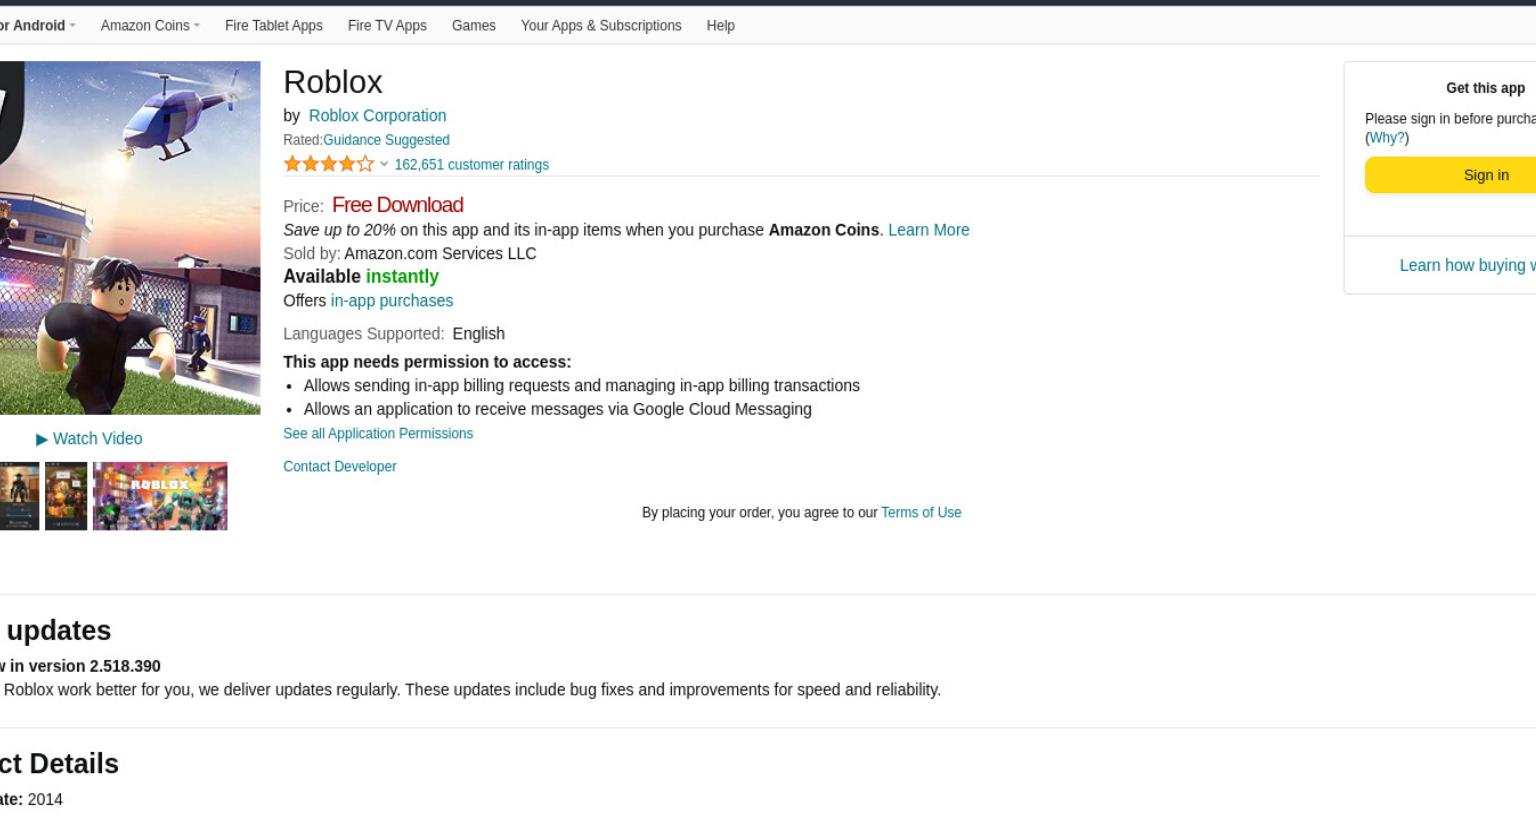Click the Why? link
1536x816 pixels.
tap(1386, 138)
